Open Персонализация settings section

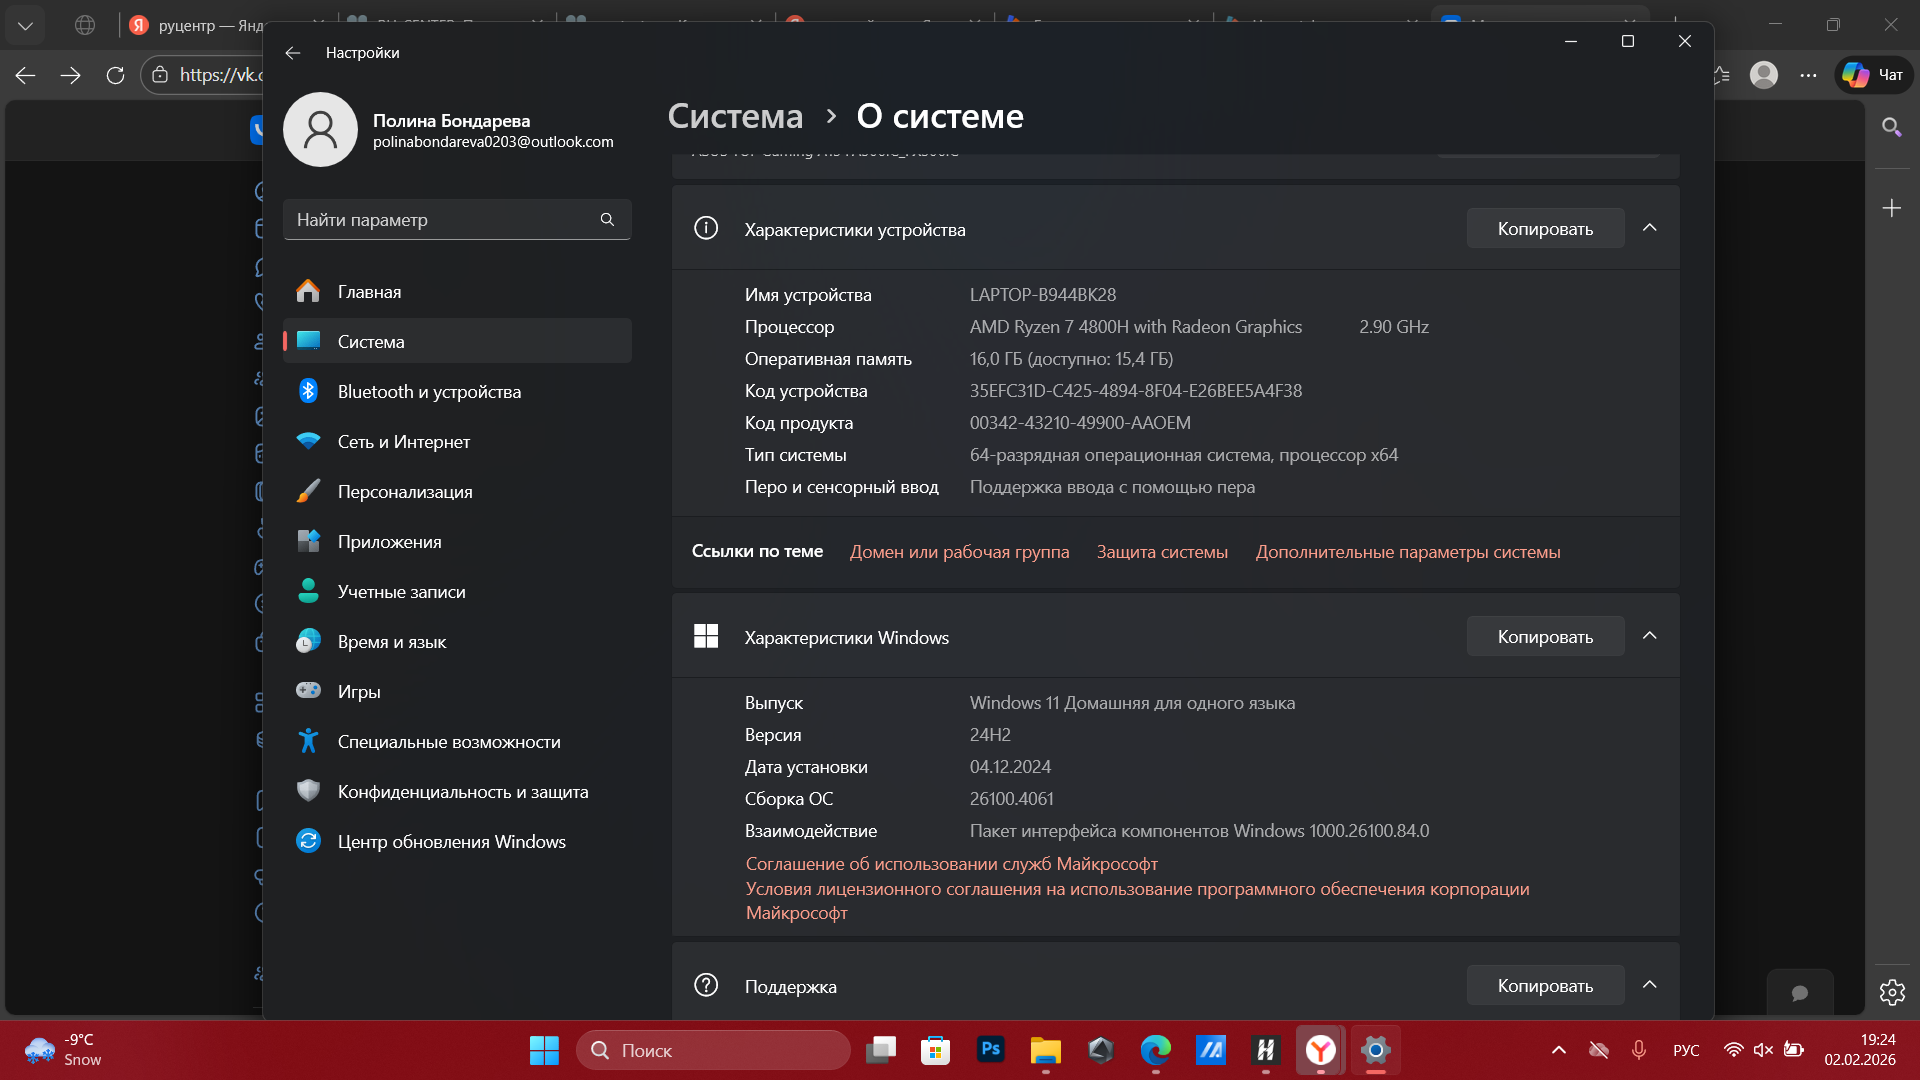(x=405, y=492)
